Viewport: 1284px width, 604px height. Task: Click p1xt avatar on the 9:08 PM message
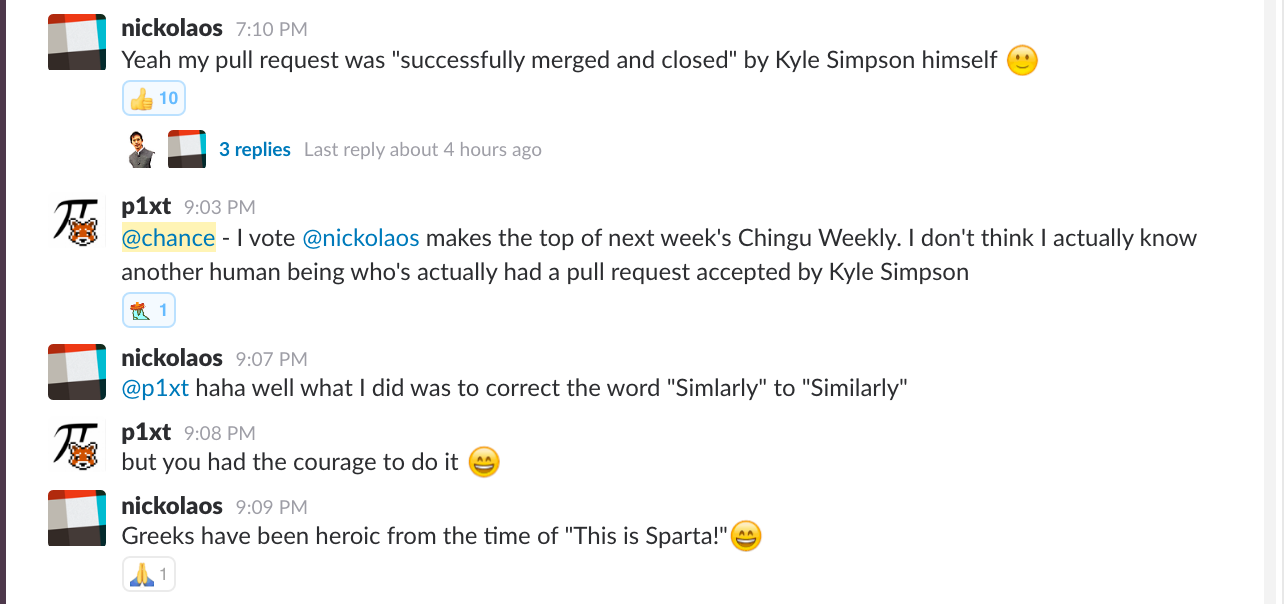pyautogui.click(x=77, y=445)
